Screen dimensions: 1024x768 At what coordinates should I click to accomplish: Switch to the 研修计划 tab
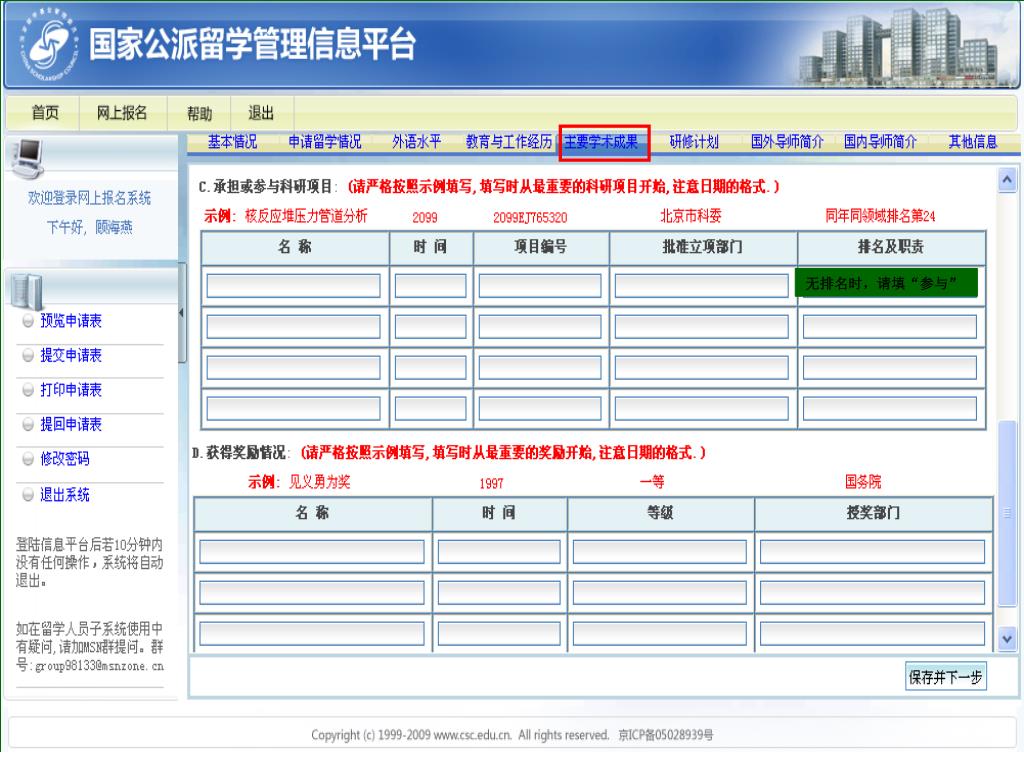coord(694,142)
